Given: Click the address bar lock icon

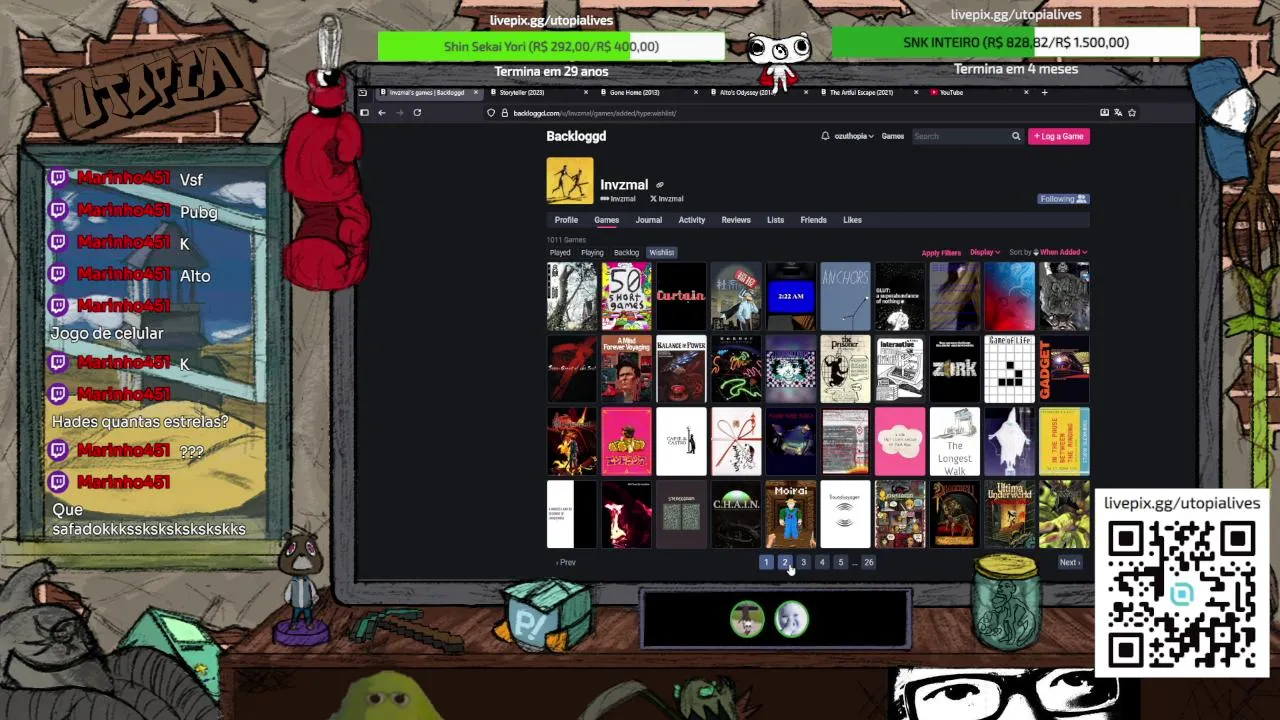Looking at the screenshot, I should click(x=505, y=113).
